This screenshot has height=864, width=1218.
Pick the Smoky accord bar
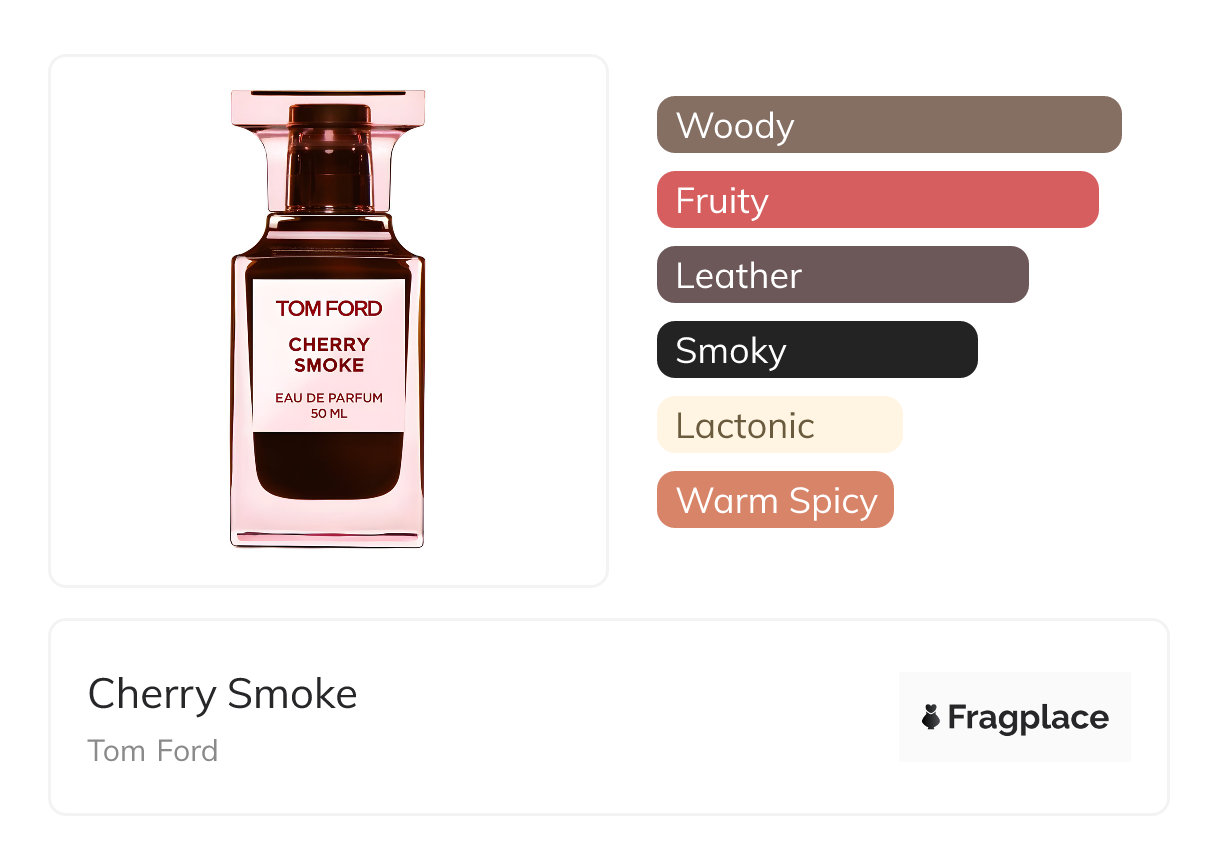pyautogui.click(x=817, y=350)
